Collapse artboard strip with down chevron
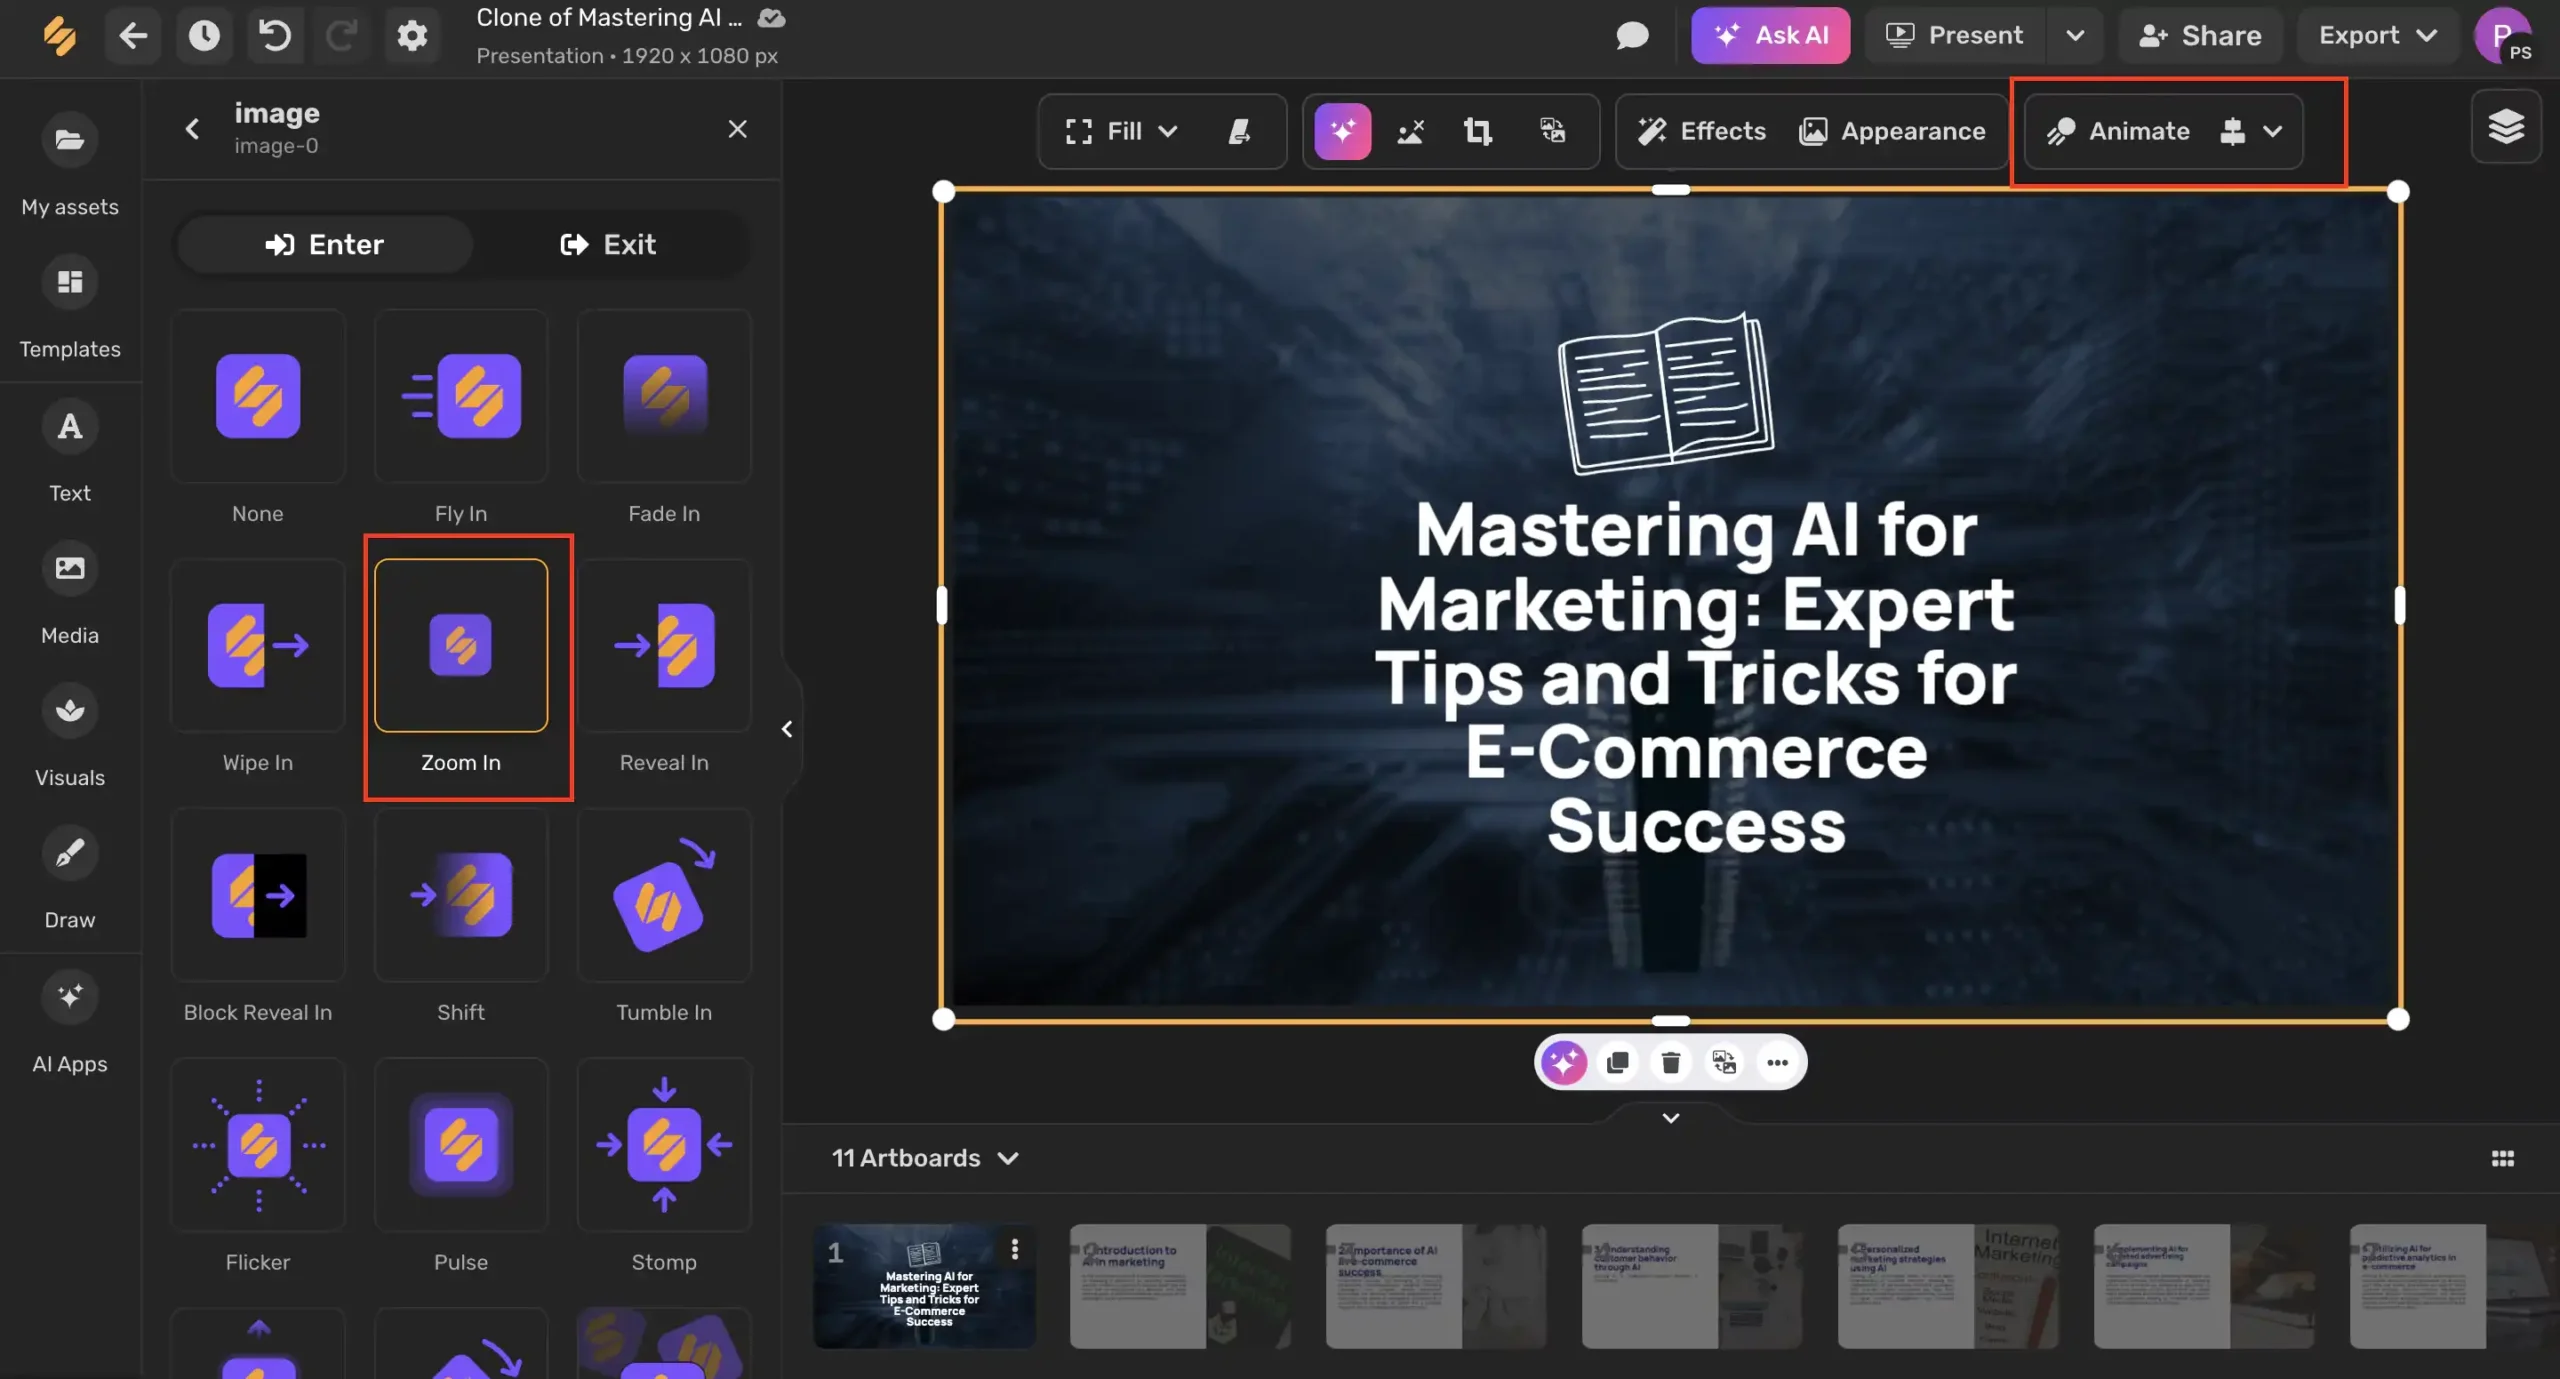The height and width of the screenshot is (1379, 2560). [x=1670, y=1118]
